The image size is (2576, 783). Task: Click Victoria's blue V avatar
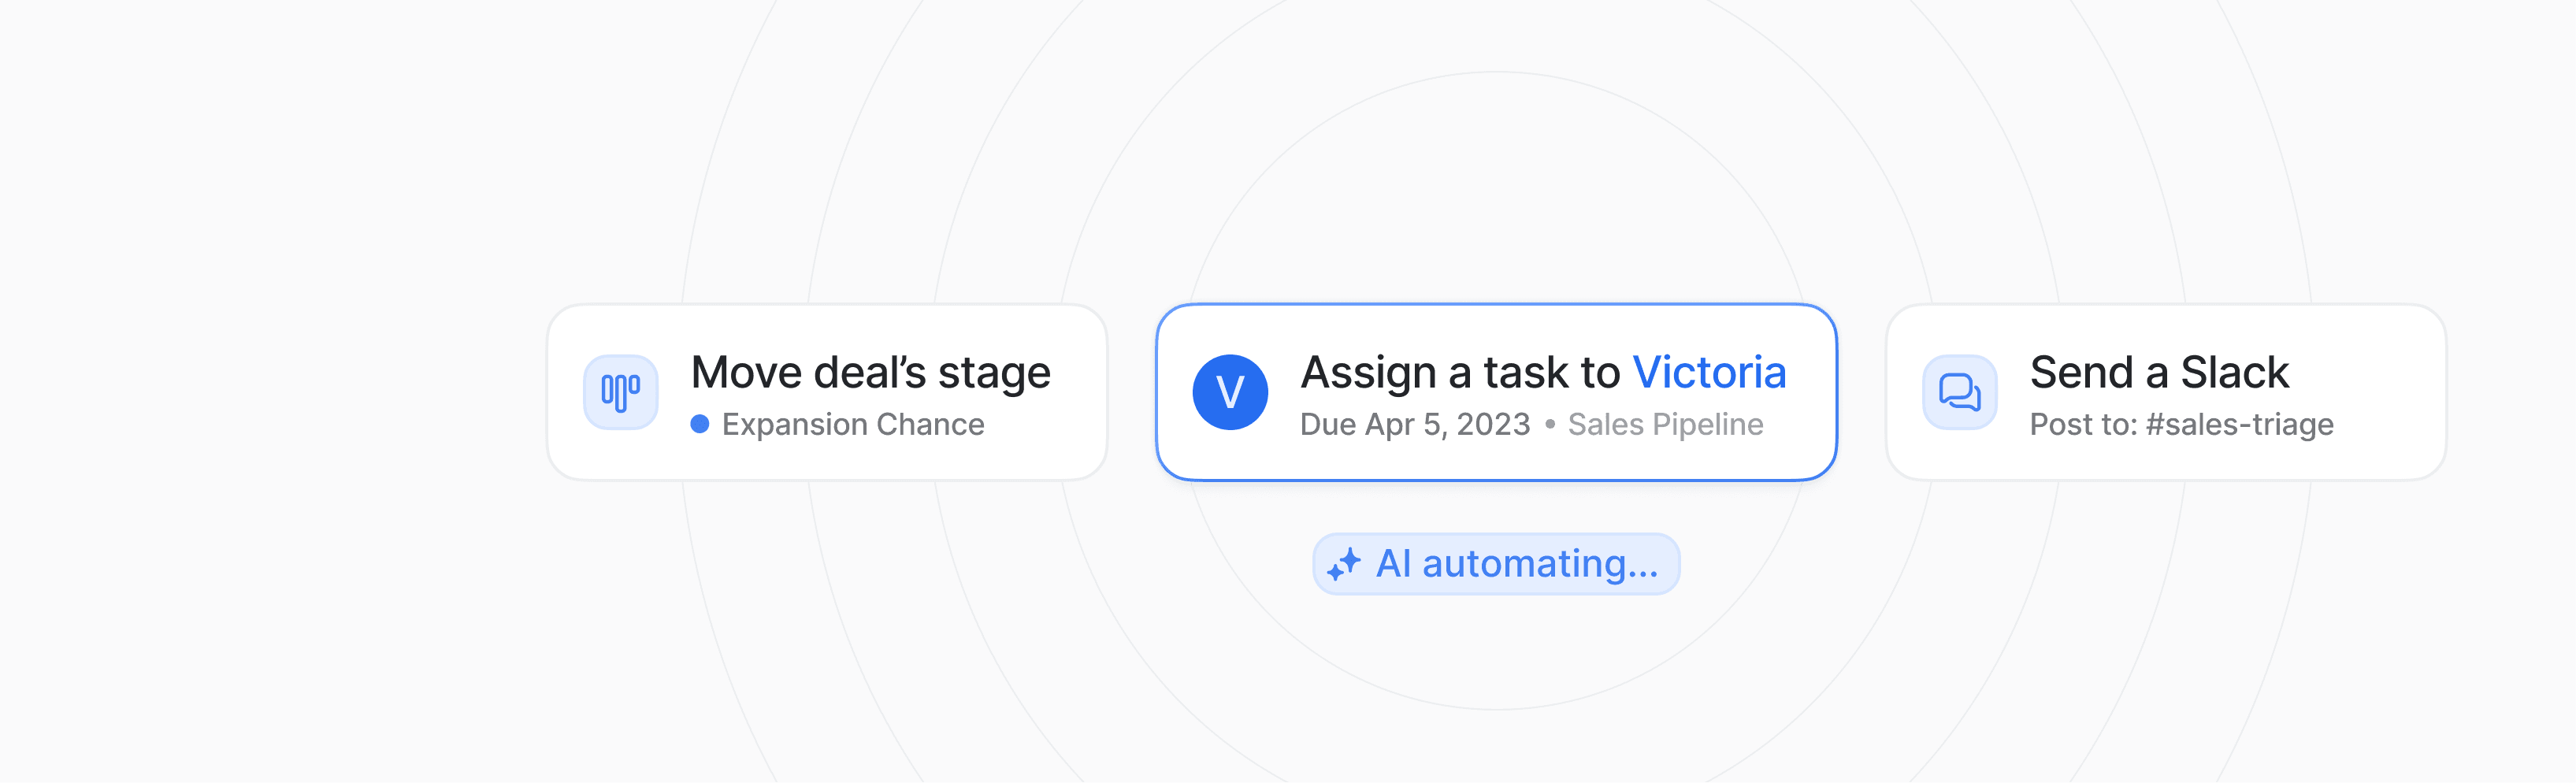(1230, 392)
